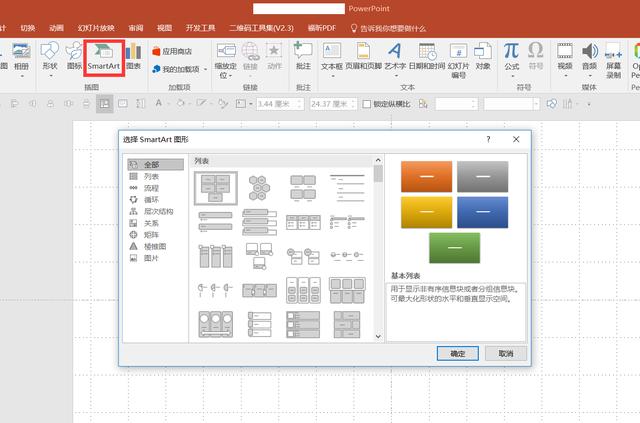Insert 图标 icons from ribbon
Image resolution: width=640 pixels, height=423 pixels.
coord(74,56)
